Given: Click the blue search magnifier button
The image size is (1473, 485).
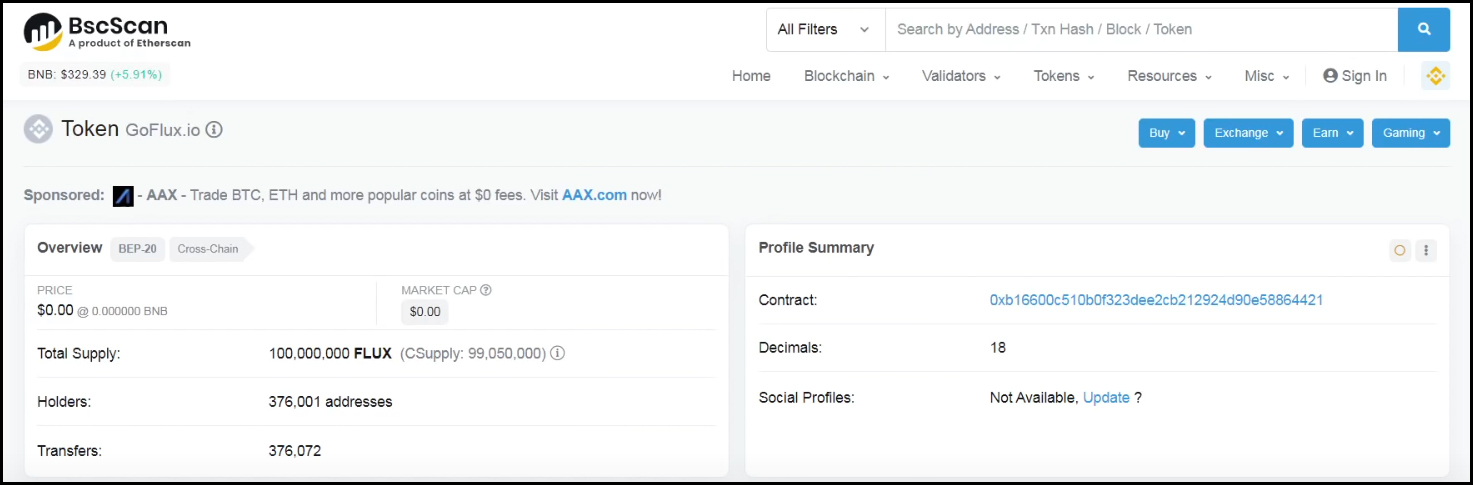Looking at the screenshot, I should coord(1423,29).
